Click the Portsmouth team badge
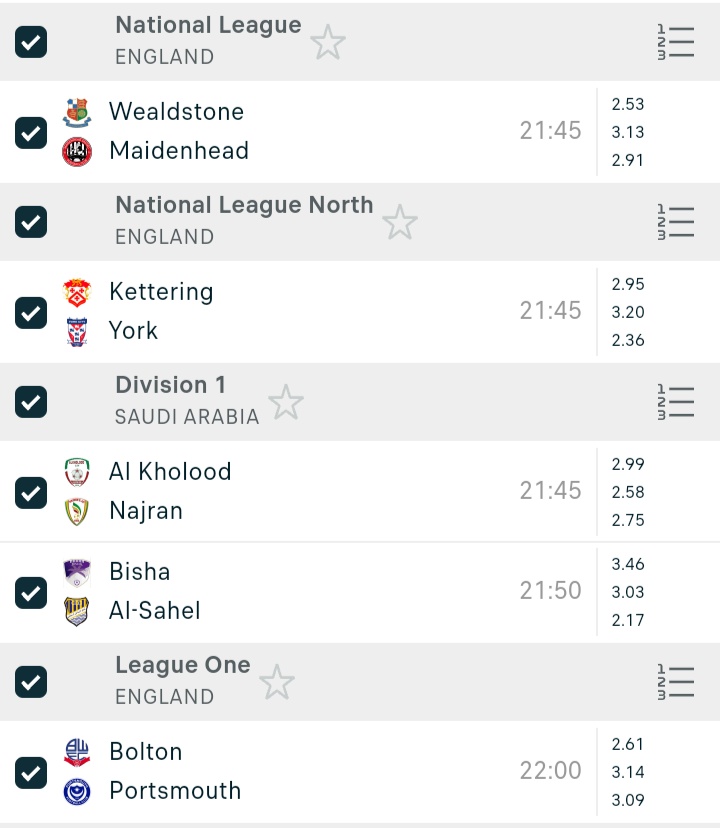The height and width of the screenshot is (828, 720). point(77,791)
